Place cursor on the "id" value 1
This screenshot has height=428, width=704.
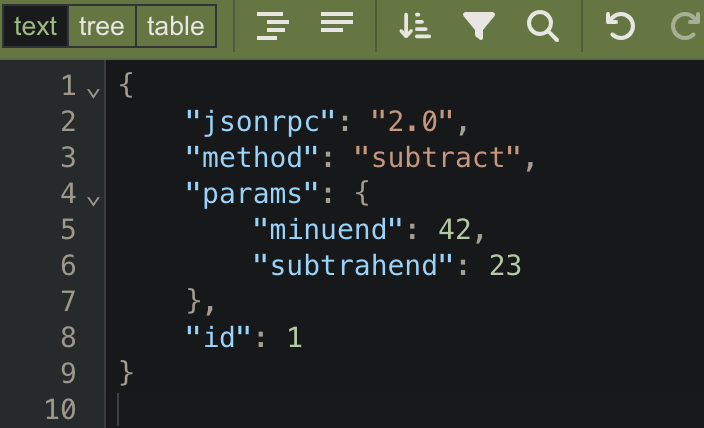tap(295, 338)
